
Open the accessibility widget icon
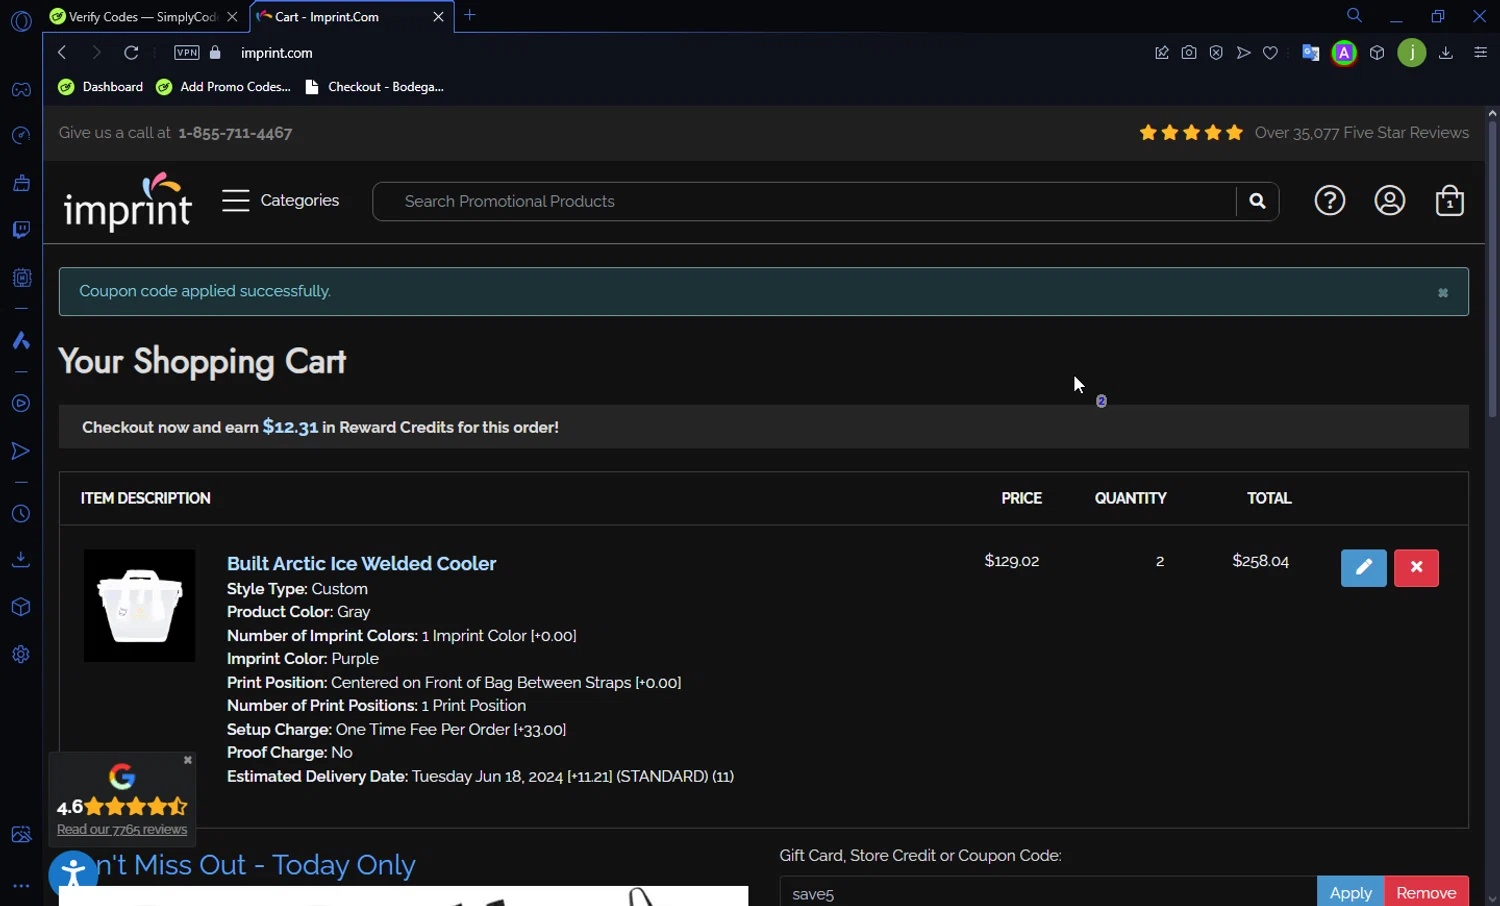(73, 874)
